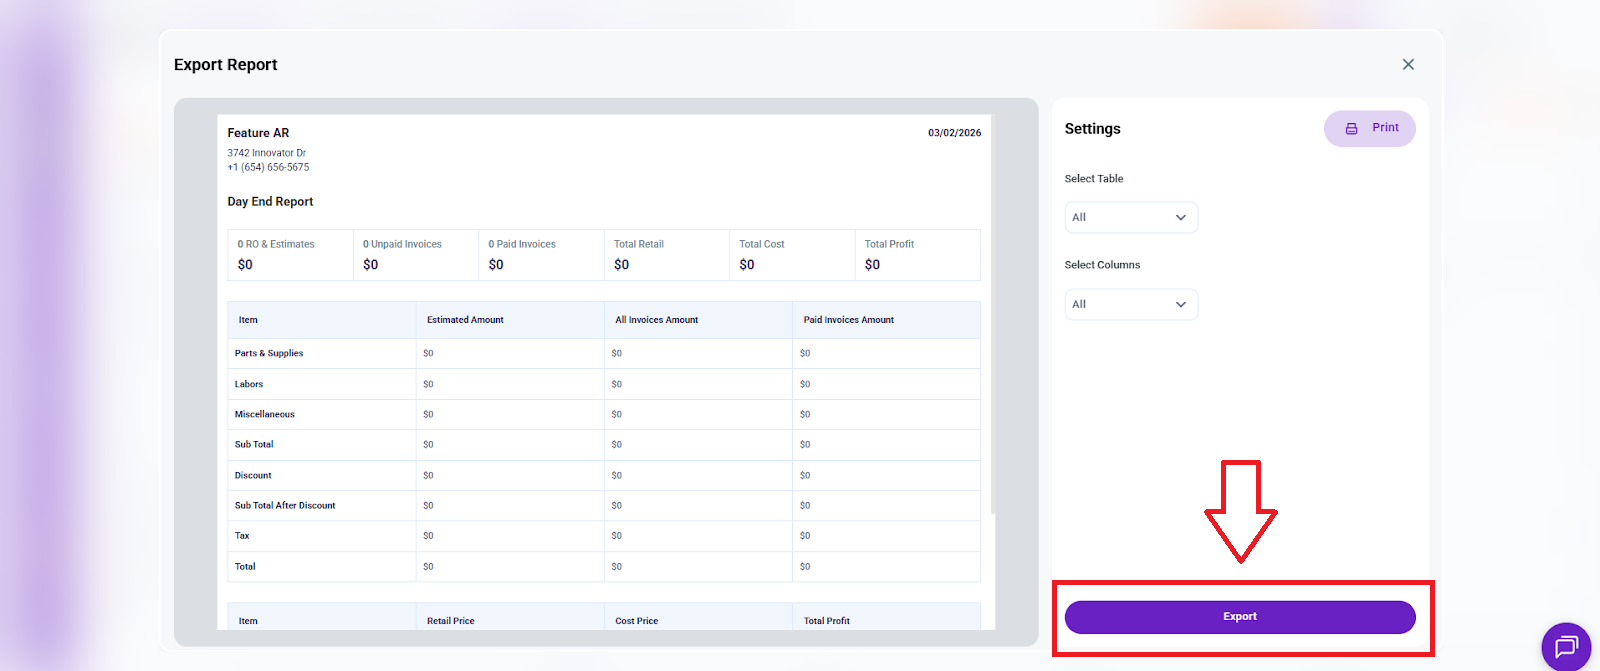Click the Total Profit summary card

[x=916, y=255]
